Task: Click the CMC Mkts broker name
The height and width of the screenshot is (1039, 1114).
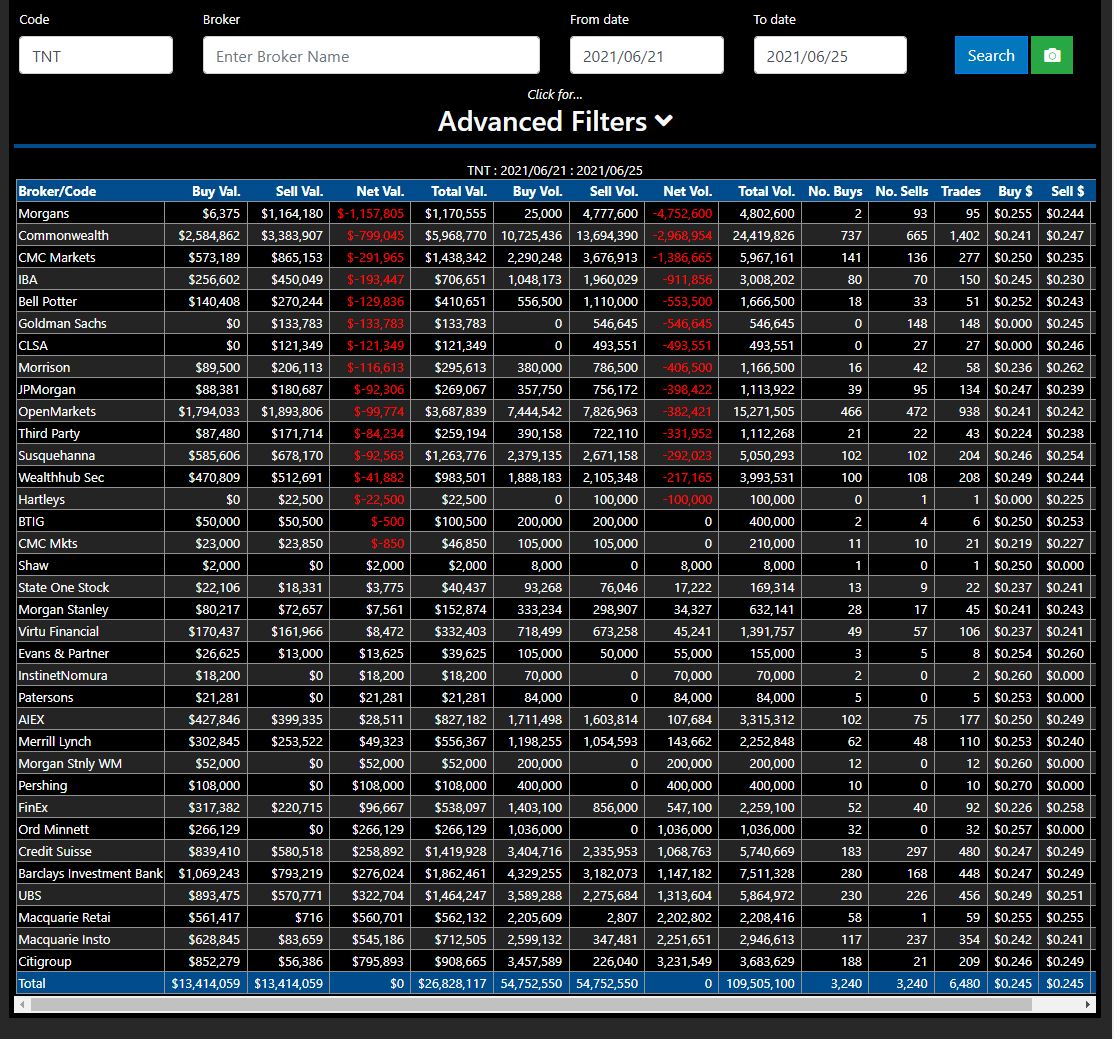Action: (x=48, y=544)
